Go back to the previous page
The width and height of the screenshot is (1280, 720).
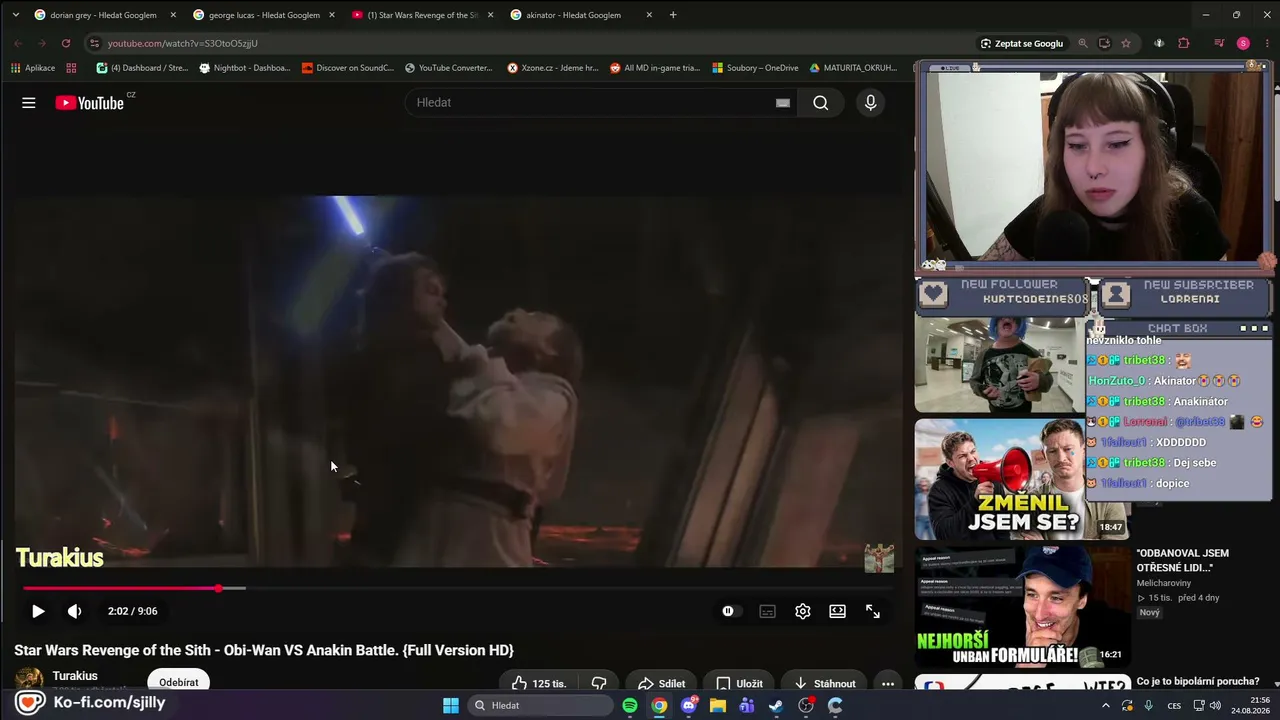click(18, 43)
